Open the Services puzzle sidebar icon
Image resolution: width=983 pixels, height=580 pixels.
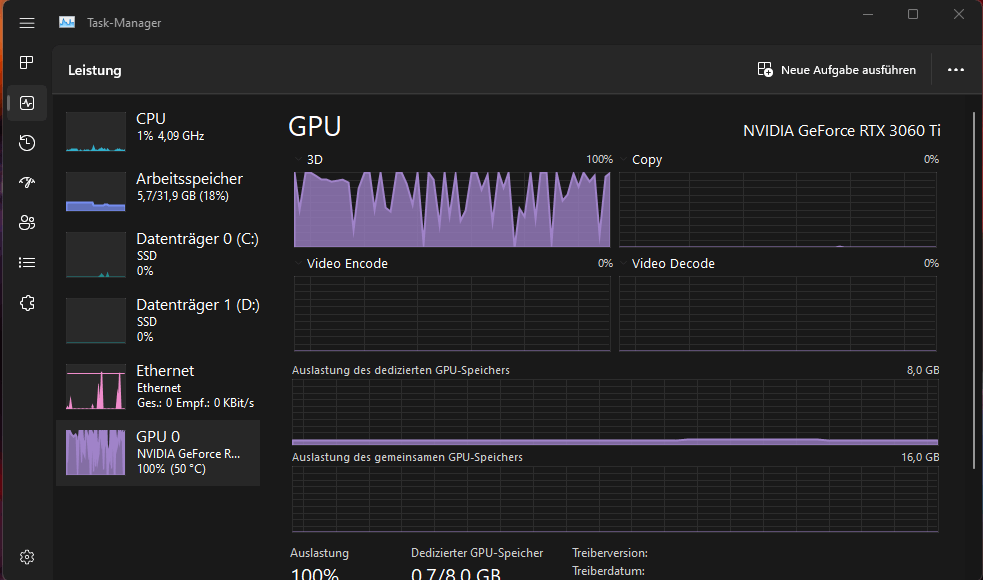click(x=27, y=303)
